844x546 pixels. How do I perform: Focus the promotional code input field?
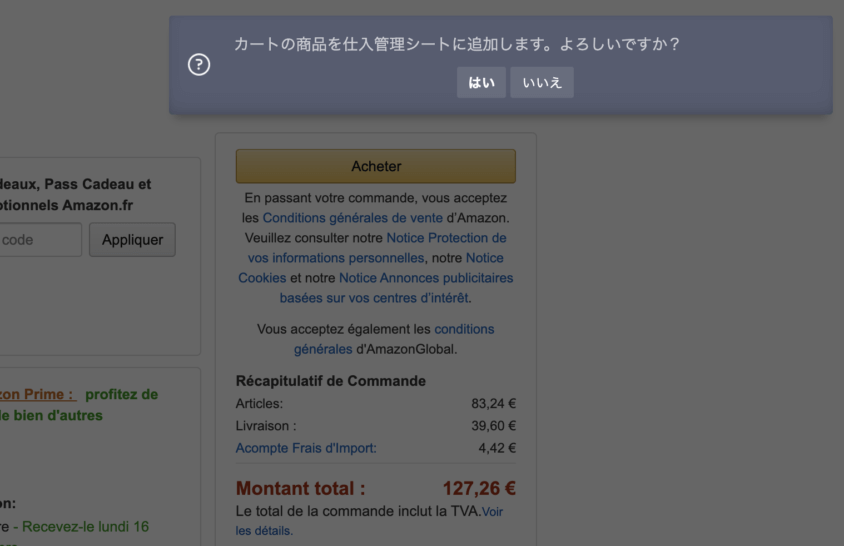click(38, 240)
